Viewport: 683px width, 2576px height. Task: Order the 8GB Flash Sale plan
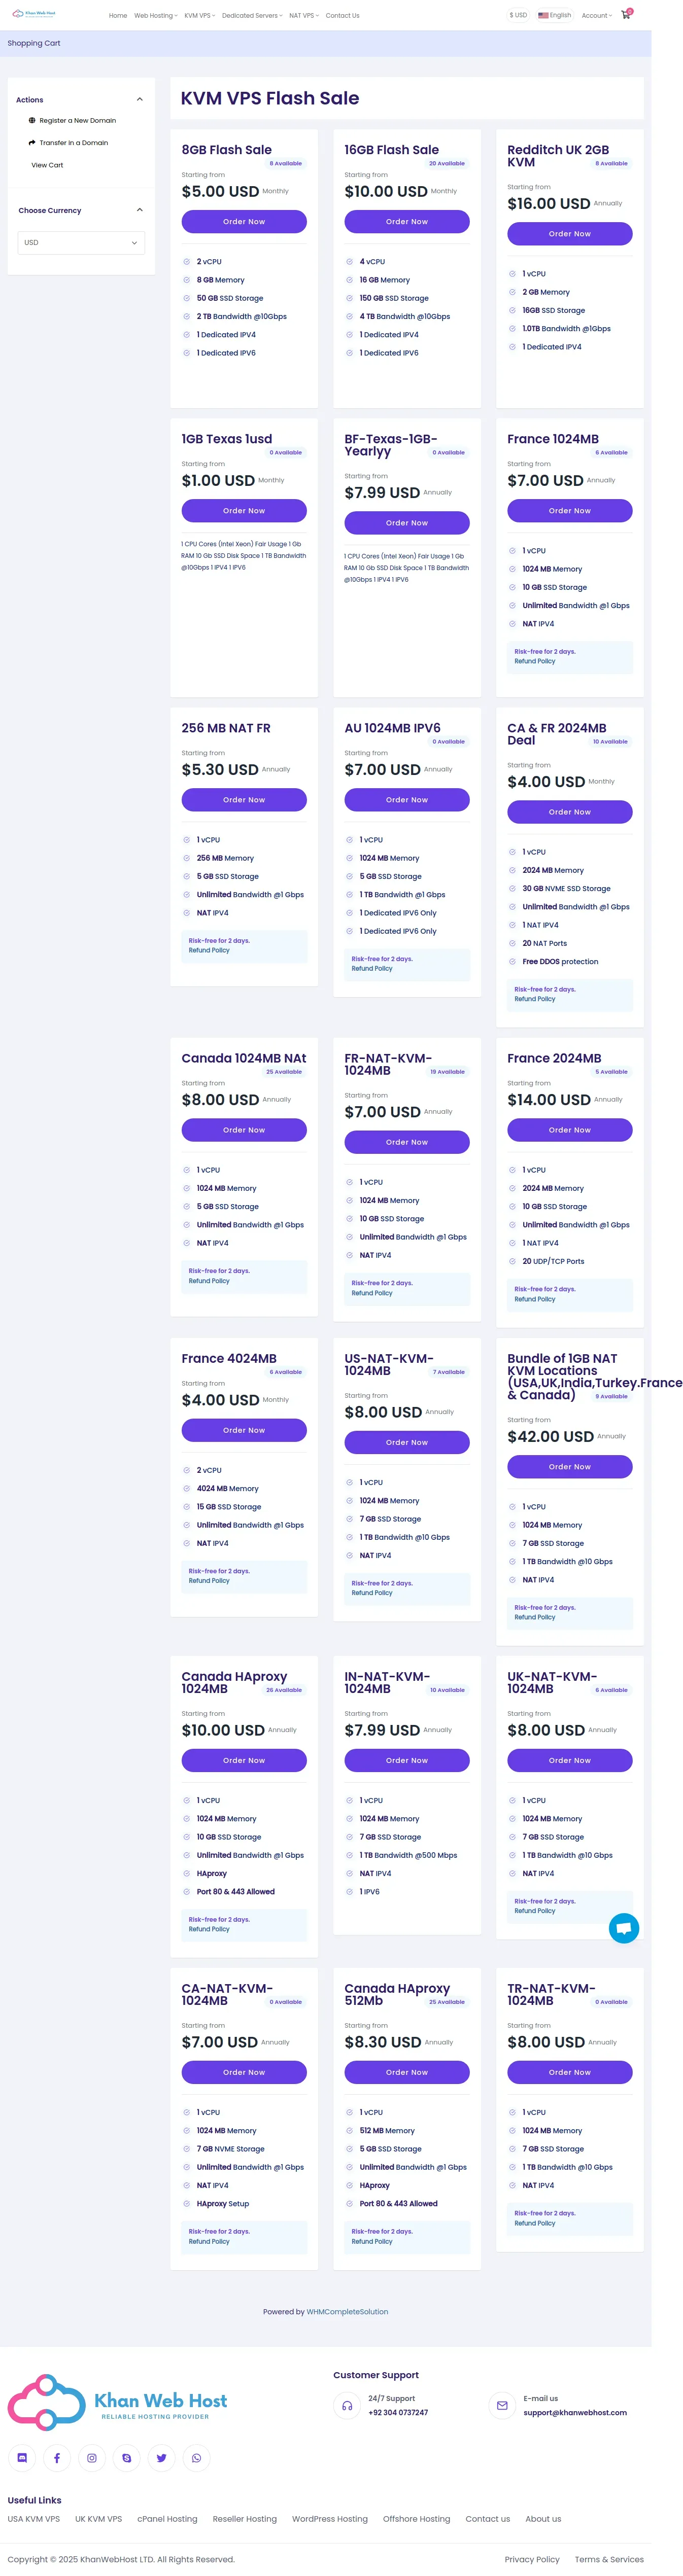(244, 222)
